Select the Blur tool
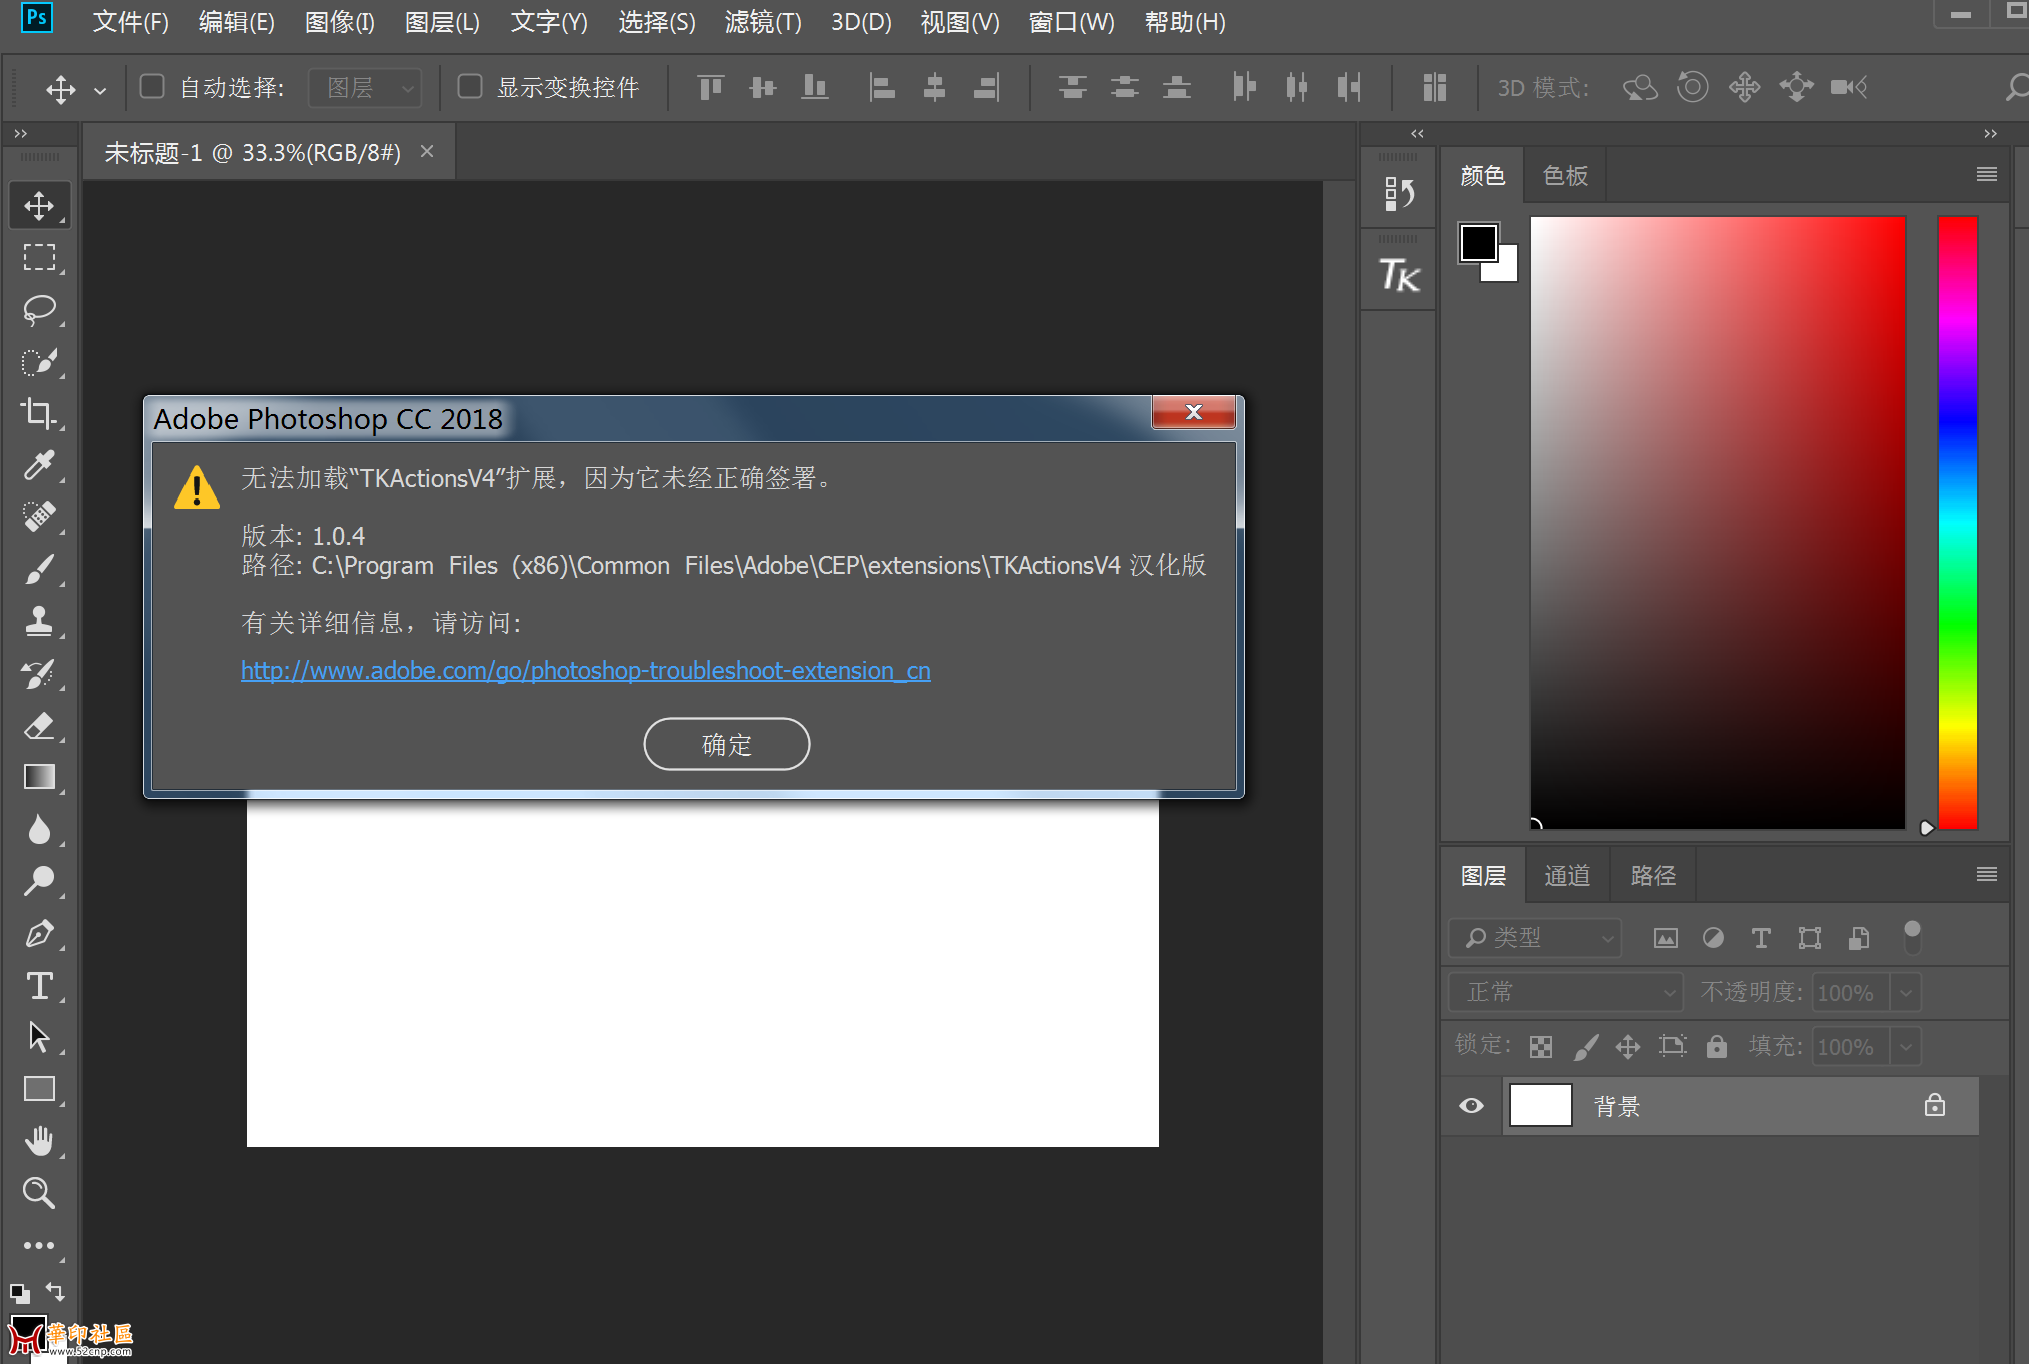The width and height of the screenshot is (2029, 1364). tap(39, 829)
